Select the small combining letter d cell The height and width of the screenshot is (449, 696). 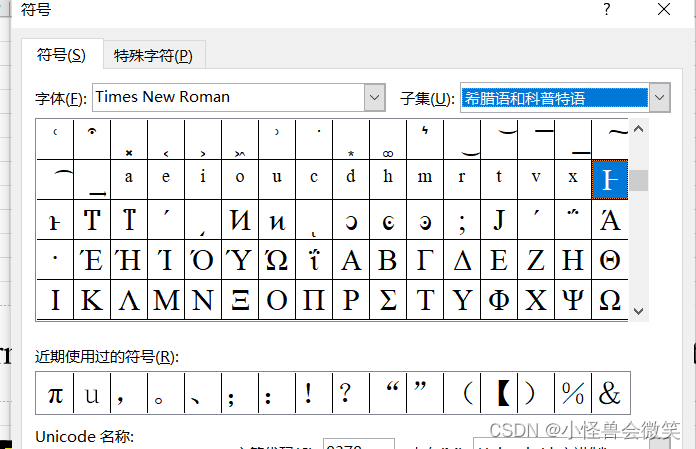(351, 180)
